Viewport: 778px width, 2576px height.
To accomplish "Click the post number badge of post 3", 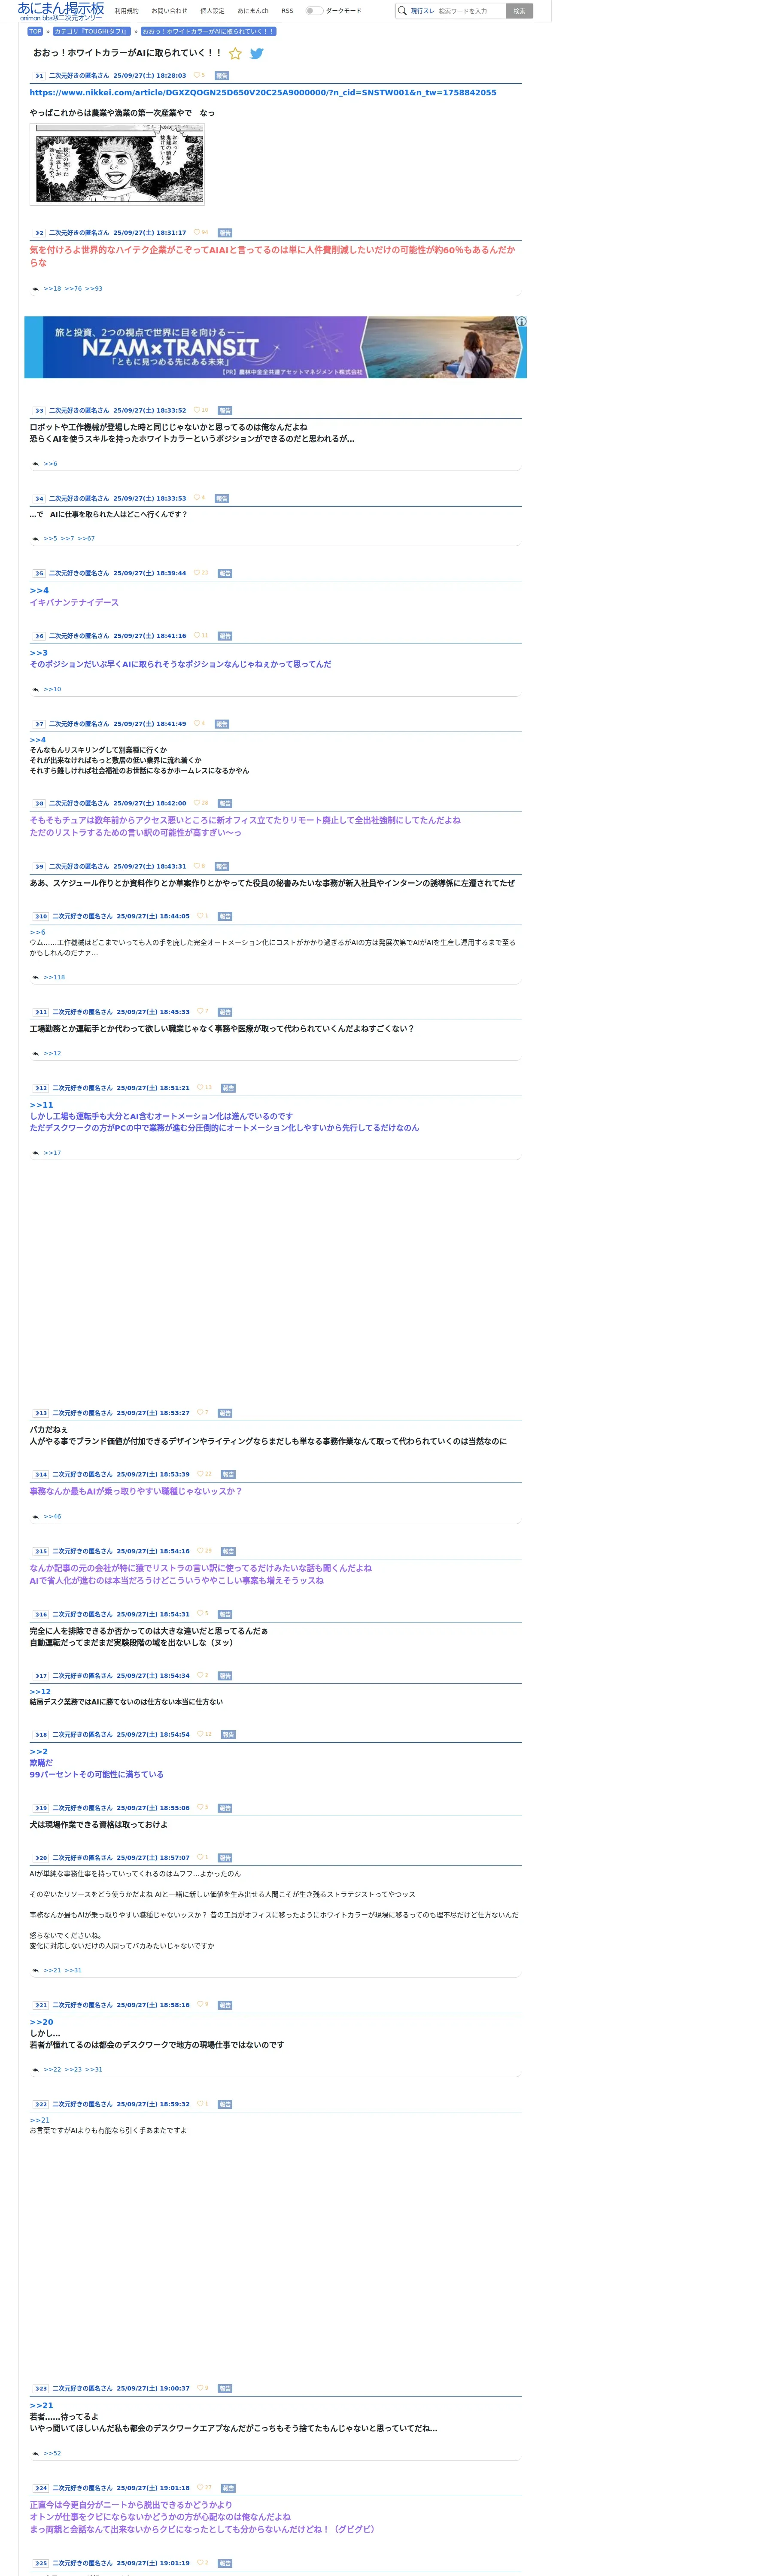I will (39, 411).
